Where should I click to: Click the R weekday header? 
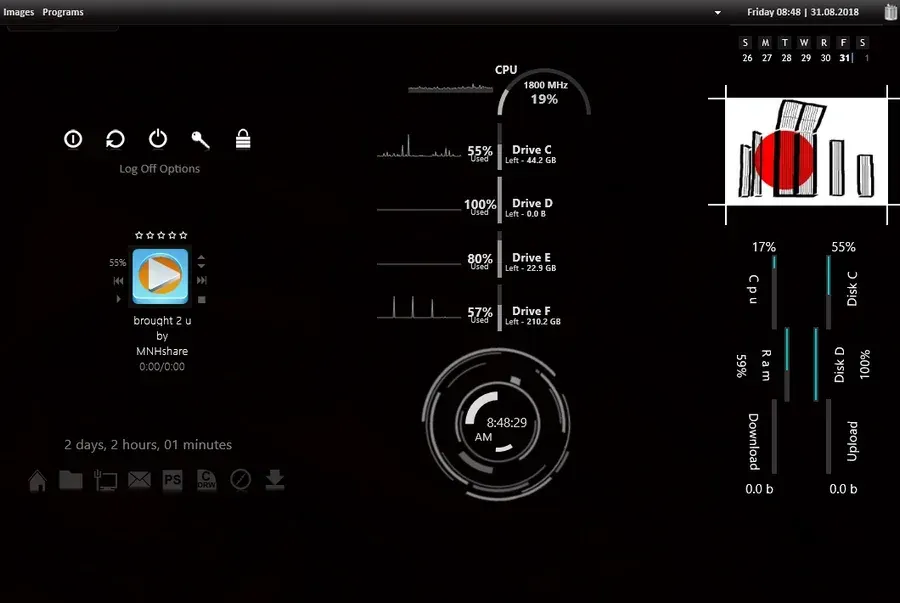click(824, 42)
